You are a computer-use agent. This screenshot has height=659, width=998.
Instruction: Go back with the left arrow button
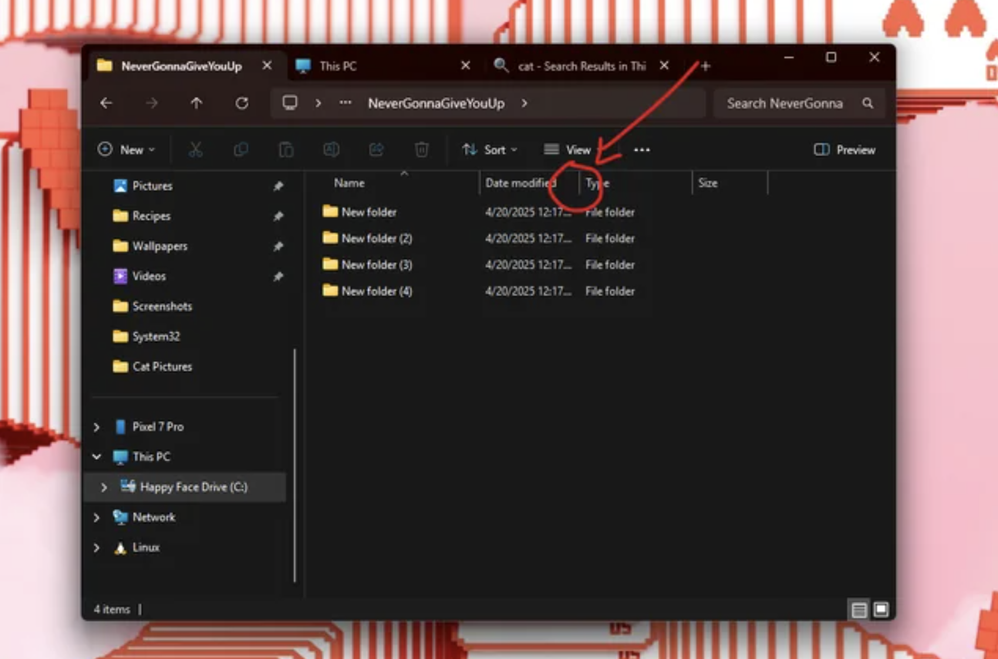(106, 103)
